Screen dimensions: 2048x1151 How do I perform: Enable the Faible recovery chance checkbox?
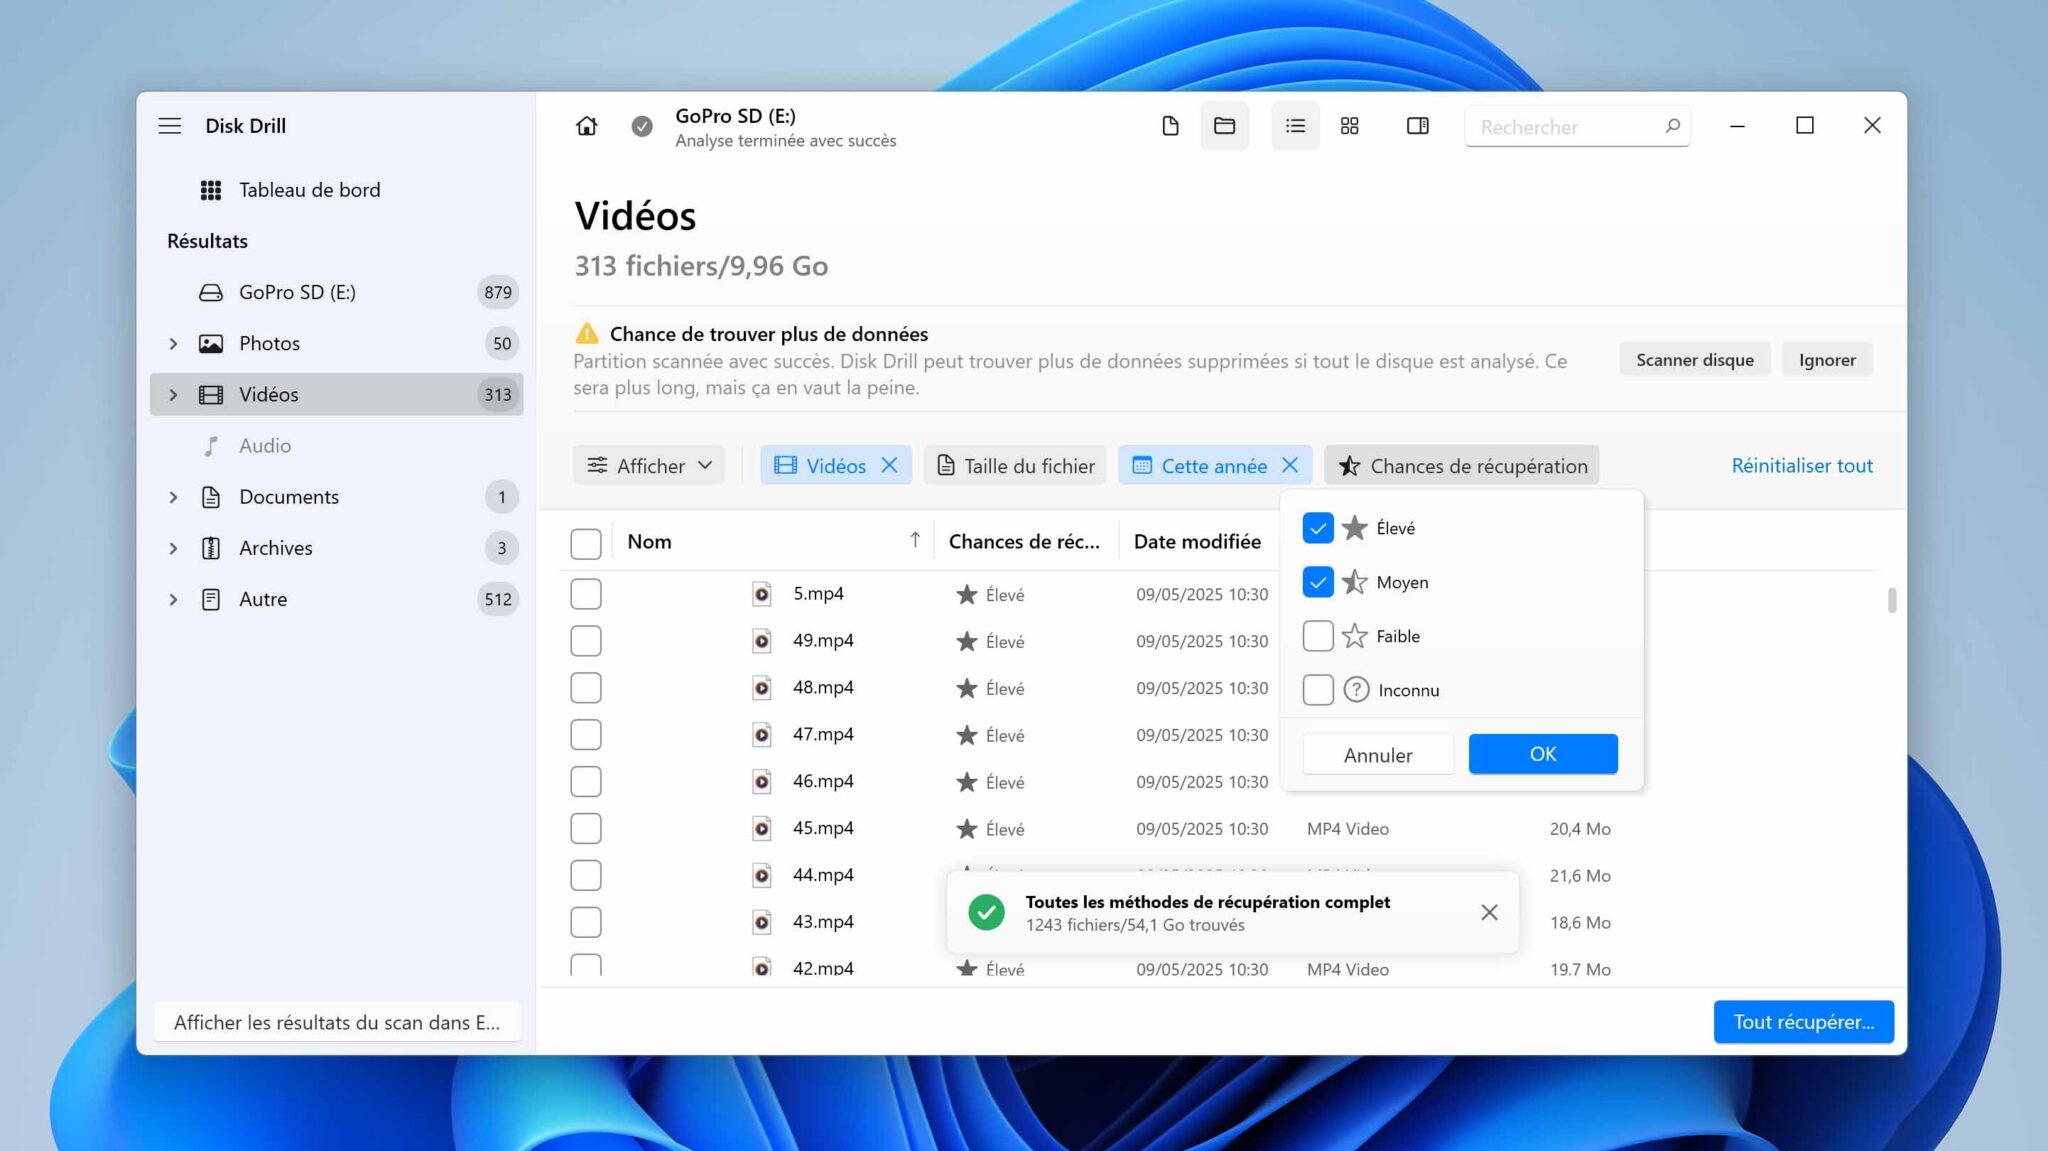tap(1318, 636)
